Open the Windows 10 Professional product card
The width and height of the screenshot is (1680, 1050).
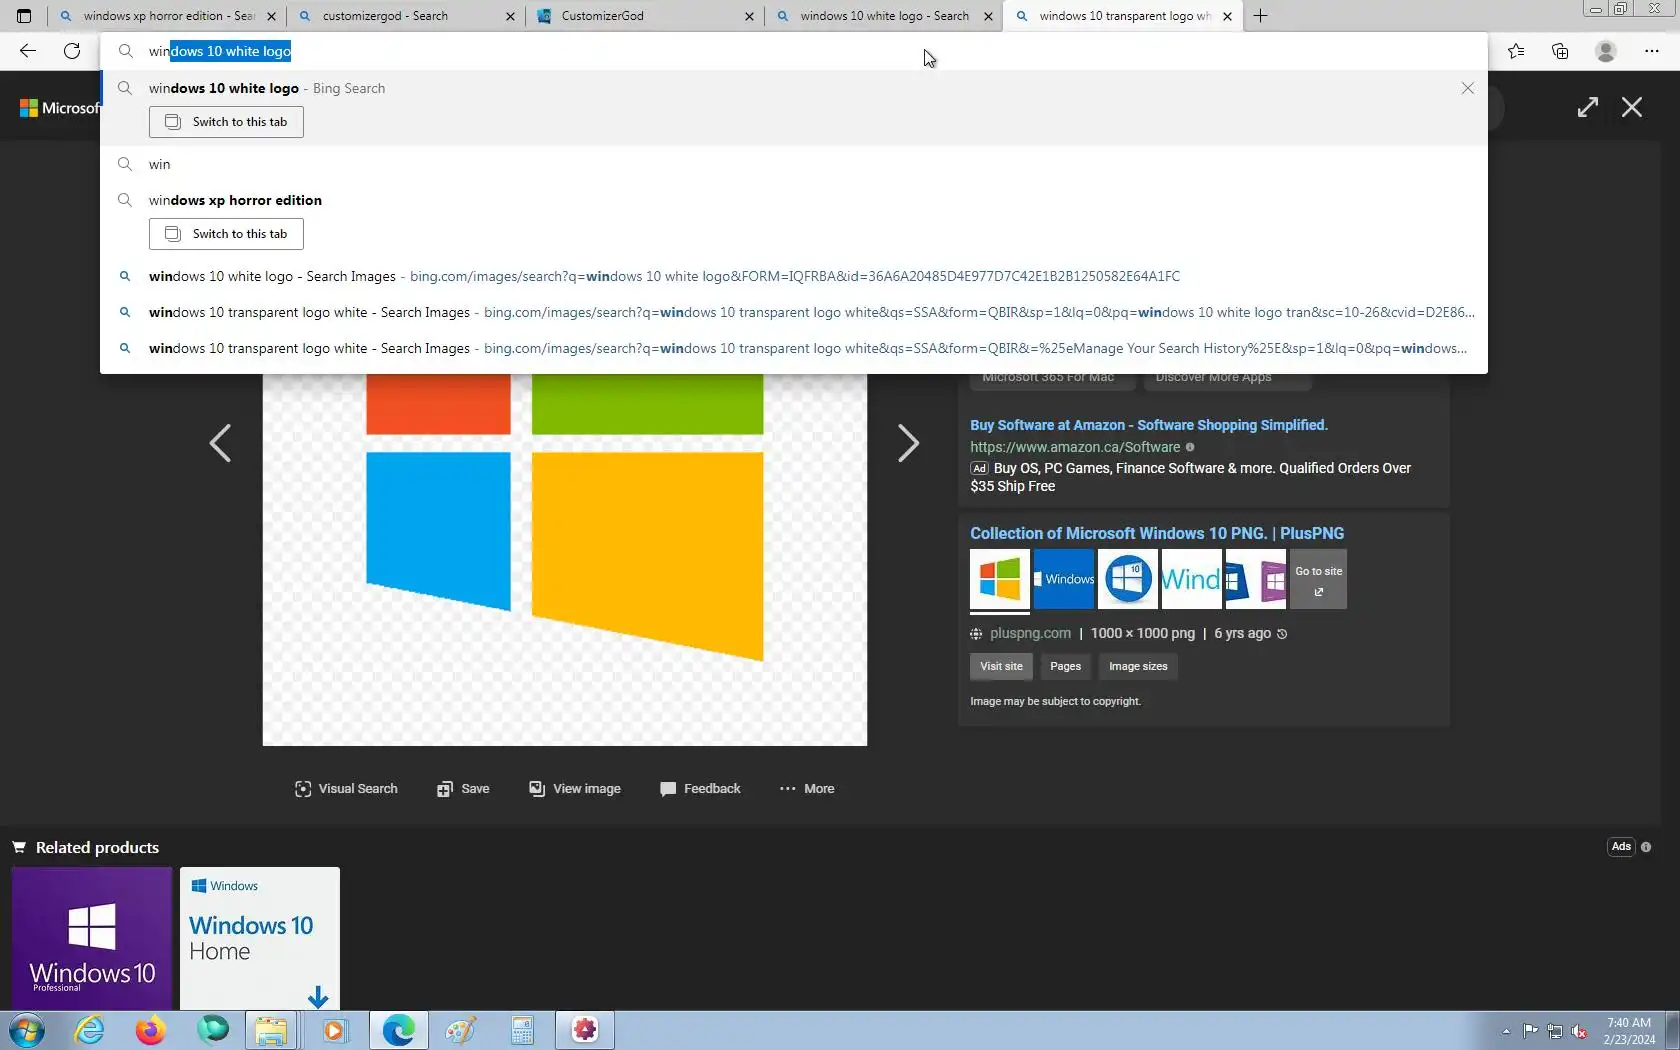click(x=92, y=938)
